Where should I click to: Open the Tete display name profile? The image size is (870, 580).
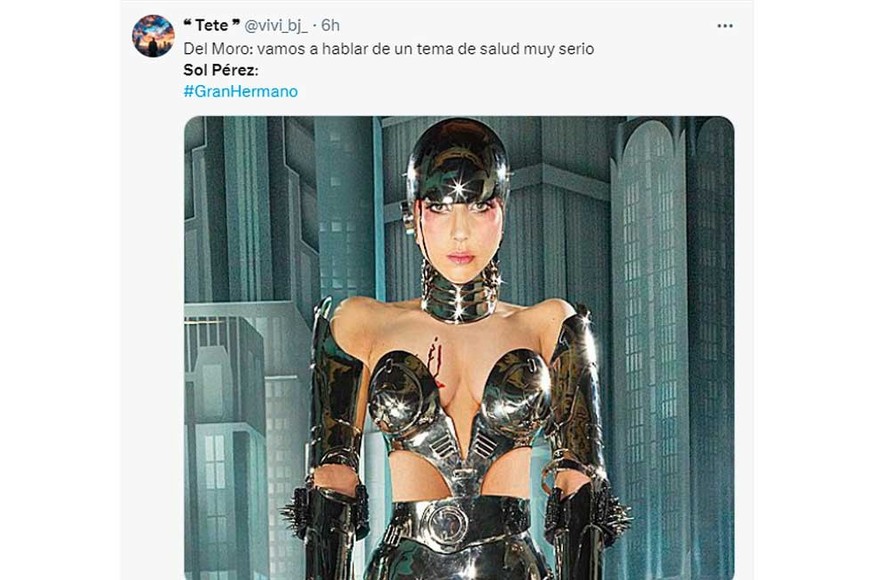[212, 26]
